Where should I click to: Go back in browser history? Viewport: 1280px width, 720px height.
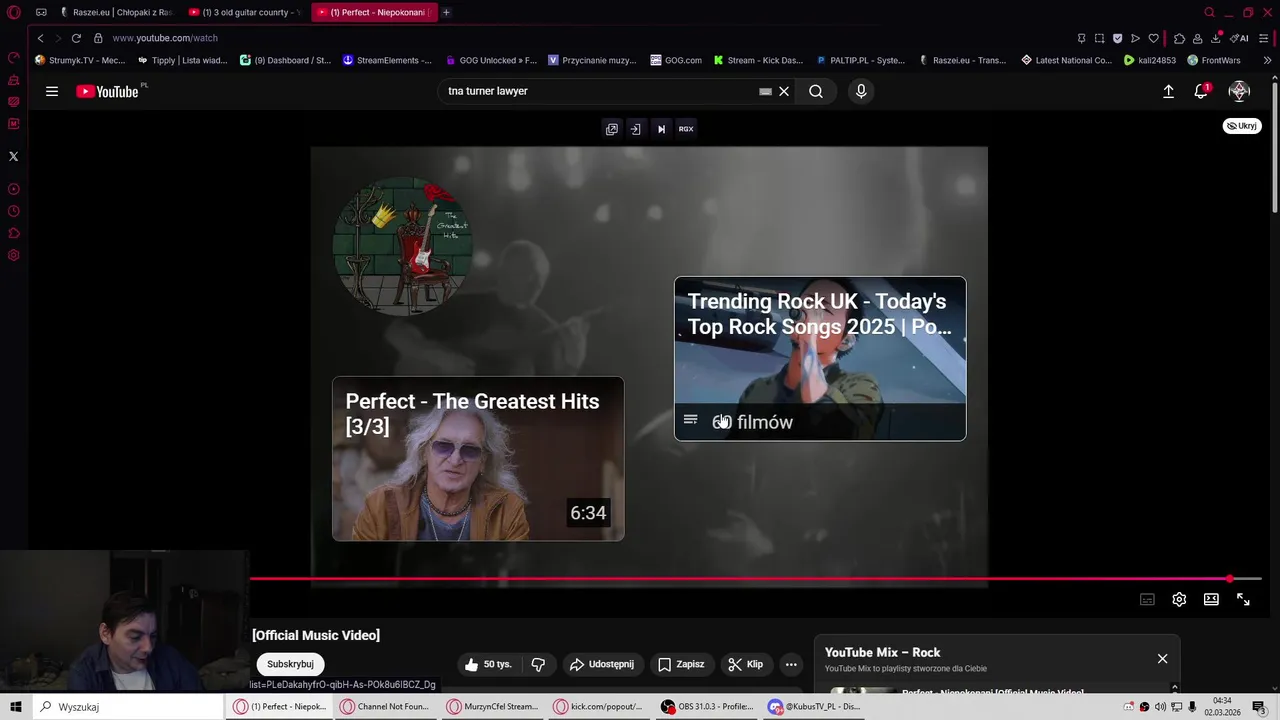[x=40, y=38]
